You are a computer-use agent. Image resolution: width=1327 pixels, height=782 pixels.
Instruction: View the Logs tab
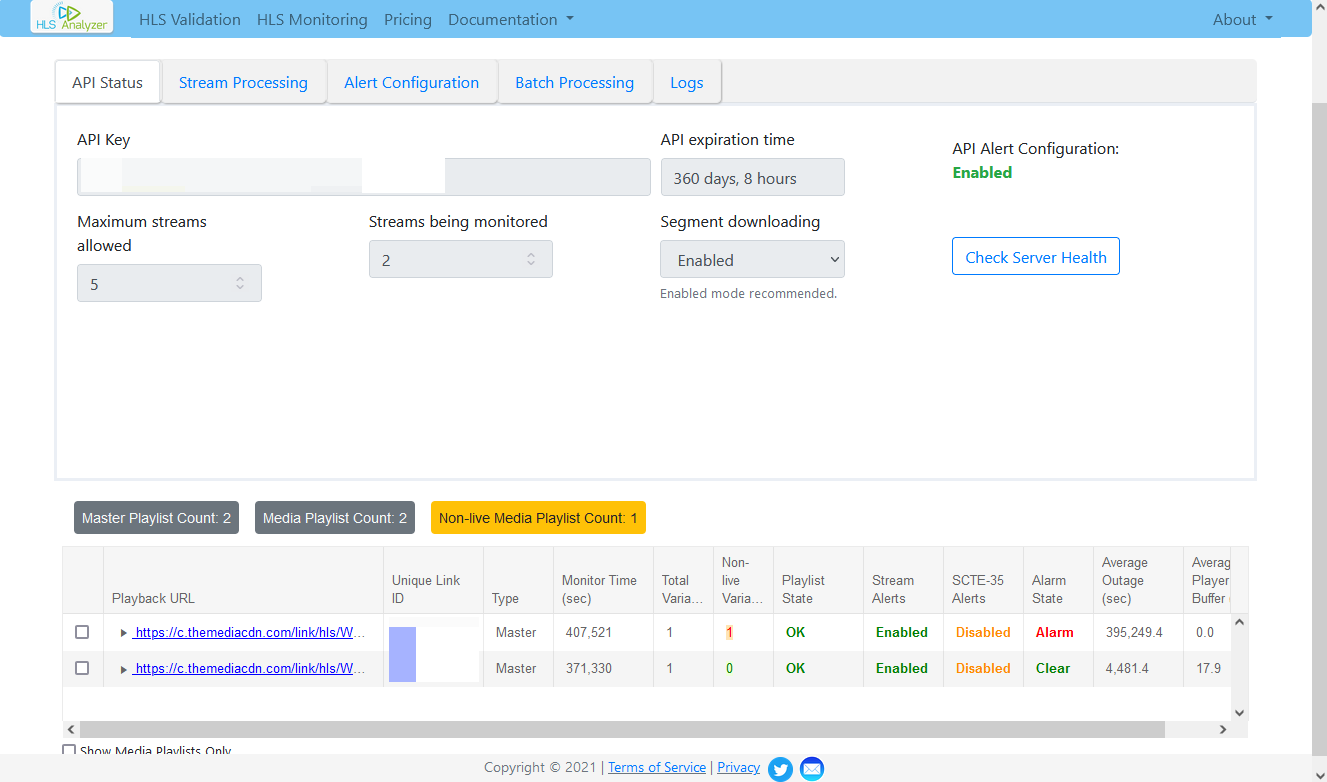click(687, 82)
